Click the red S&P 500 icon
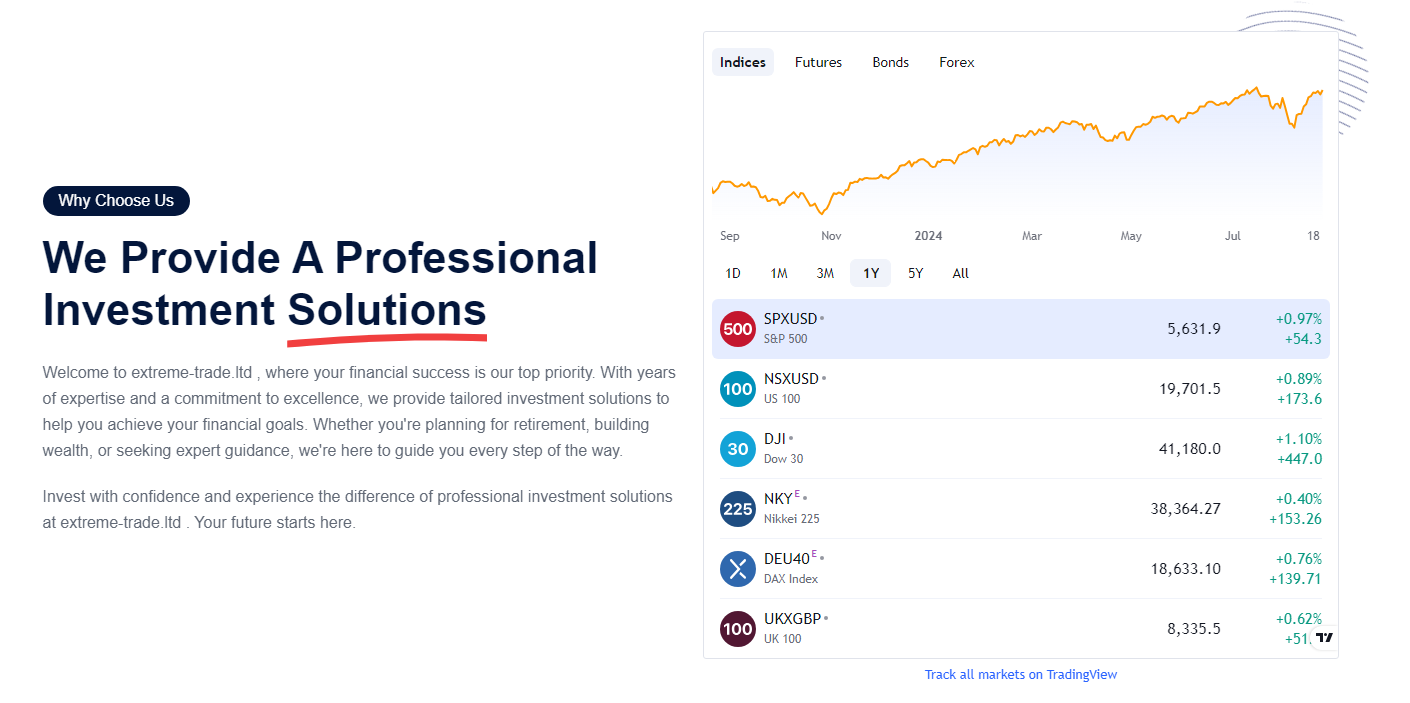This screenshot has height=703, width=1410. tap(738, 329)
